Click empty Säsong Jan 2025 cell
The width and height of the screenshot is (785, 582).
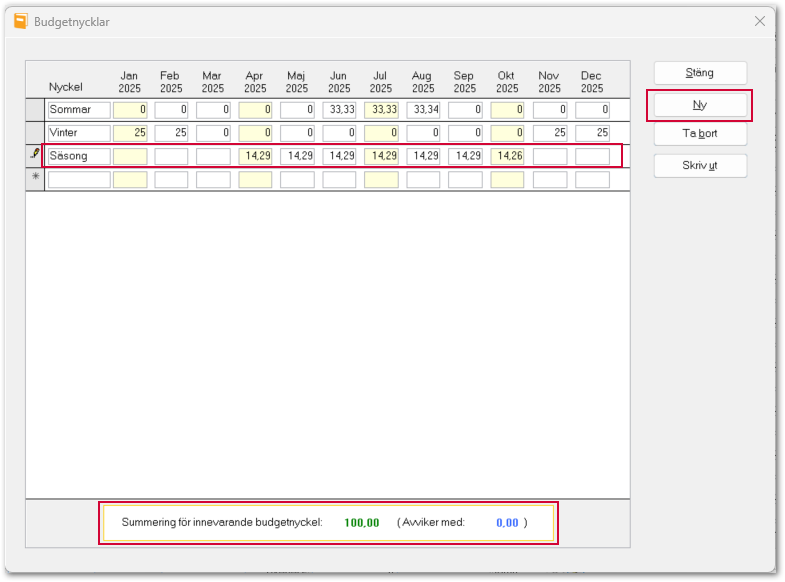point(130,156)
